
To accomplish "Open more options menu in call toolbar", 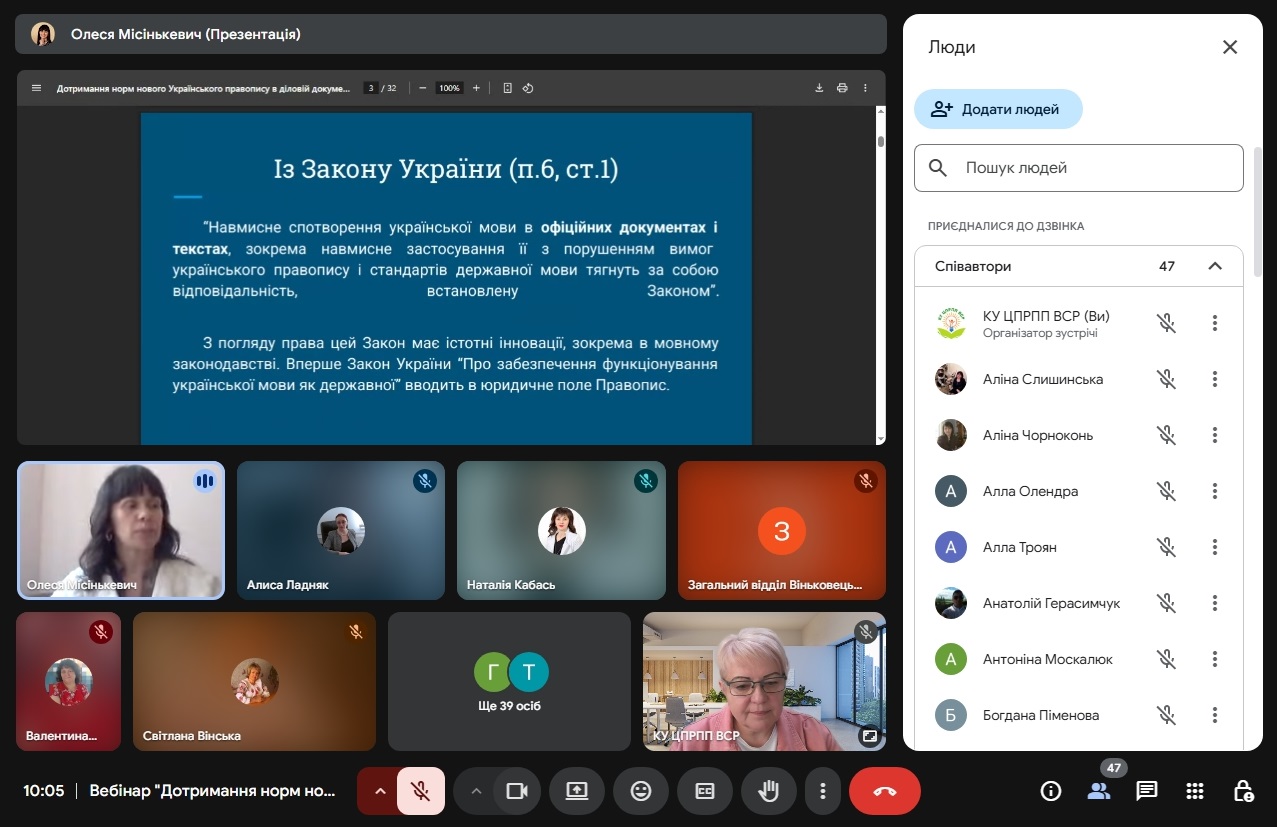I will click(823, 791).
